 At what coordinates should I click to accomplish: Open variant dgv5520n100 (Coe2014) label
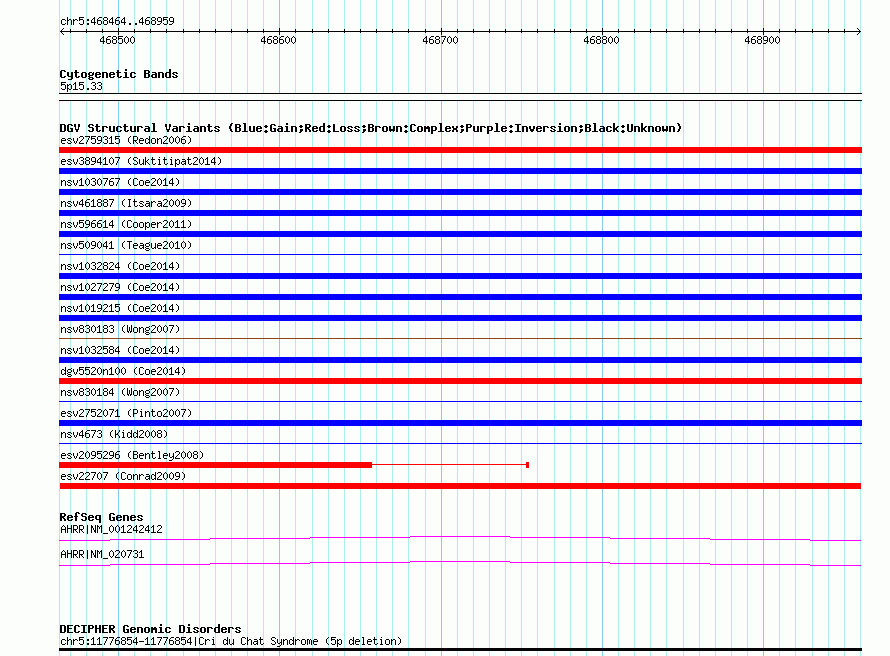pos(123,371)
